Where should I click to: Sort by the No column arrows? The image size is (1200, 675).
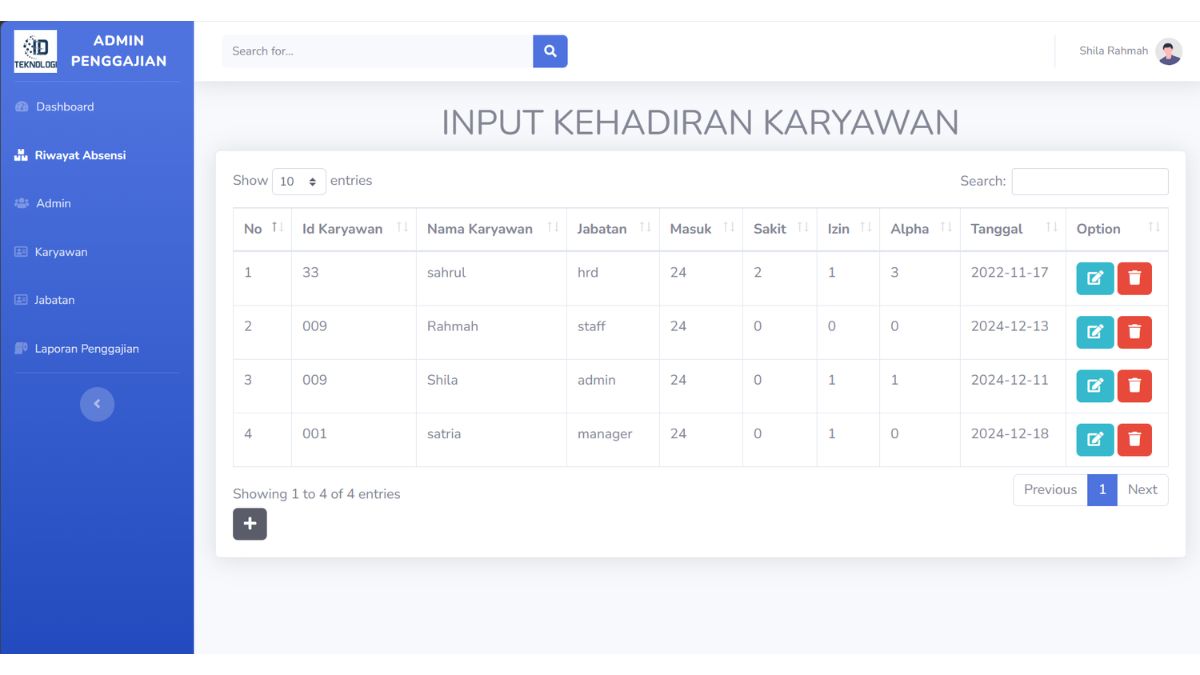(278, 228)
